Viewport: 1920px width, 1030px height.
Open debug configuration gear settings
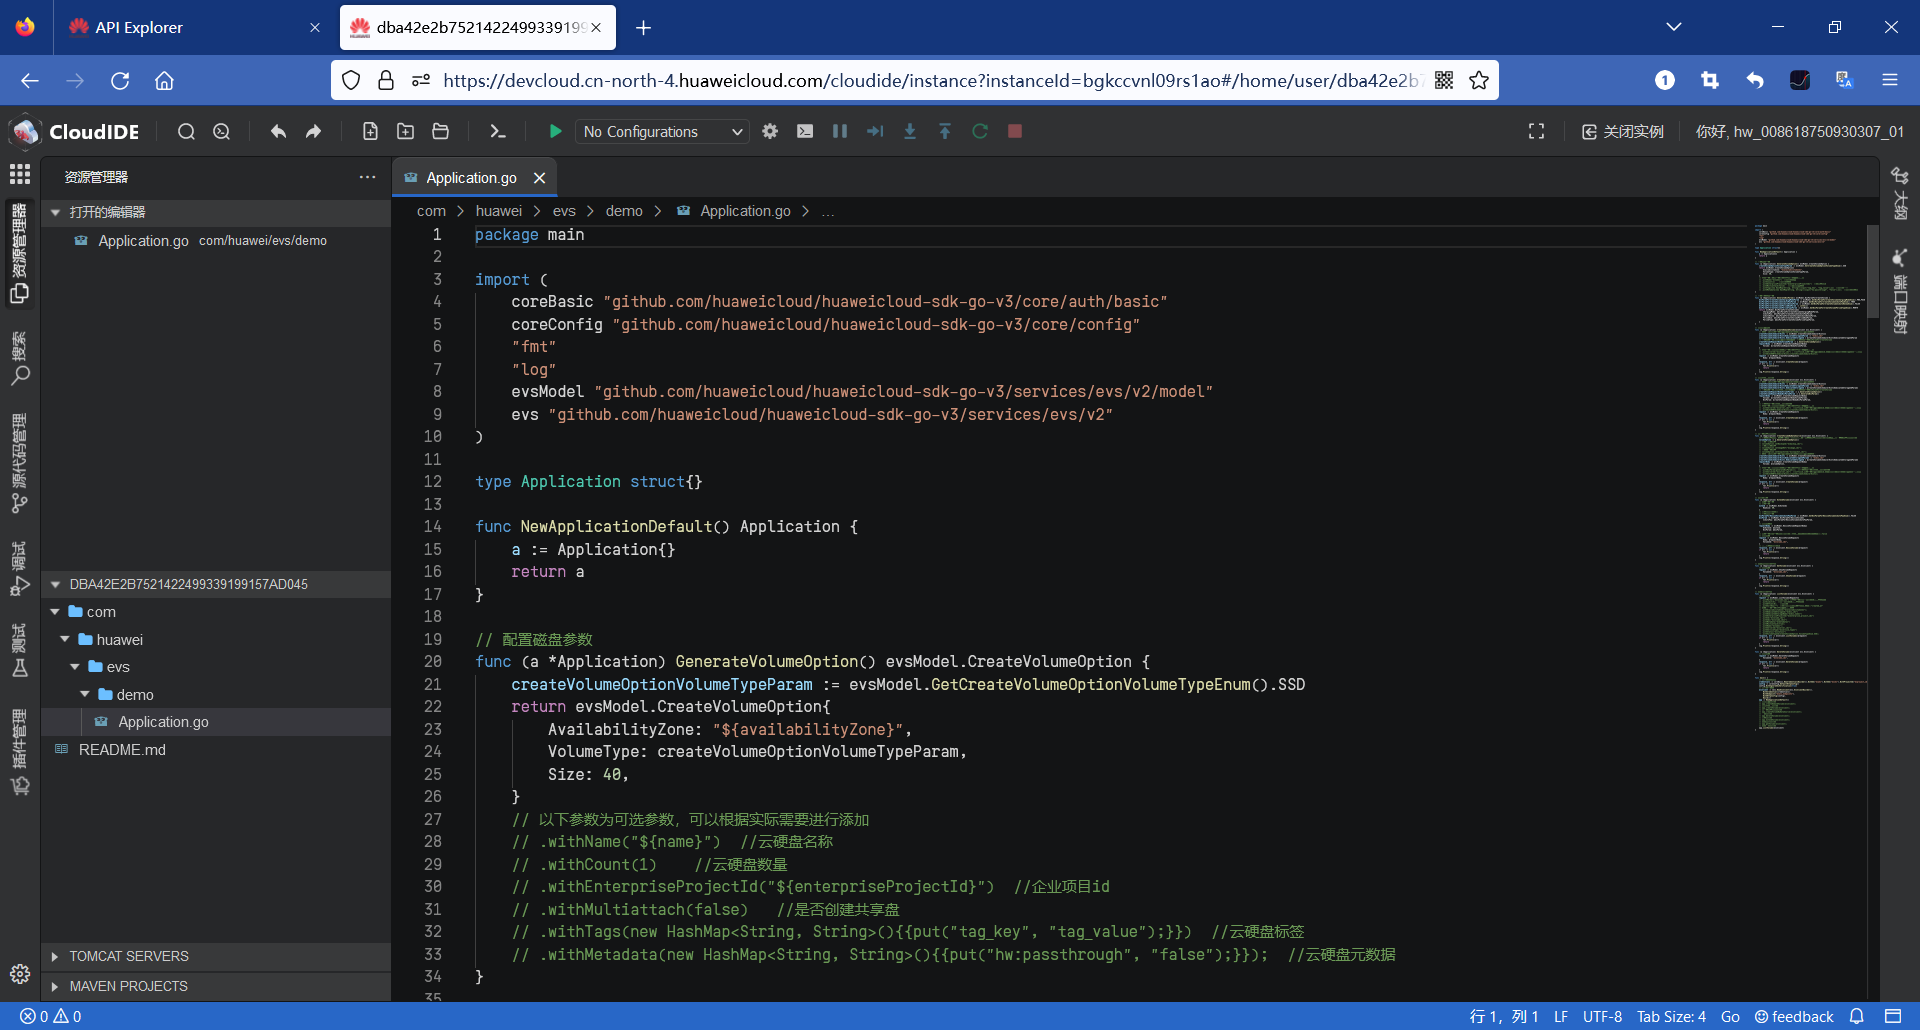[770, 131]
